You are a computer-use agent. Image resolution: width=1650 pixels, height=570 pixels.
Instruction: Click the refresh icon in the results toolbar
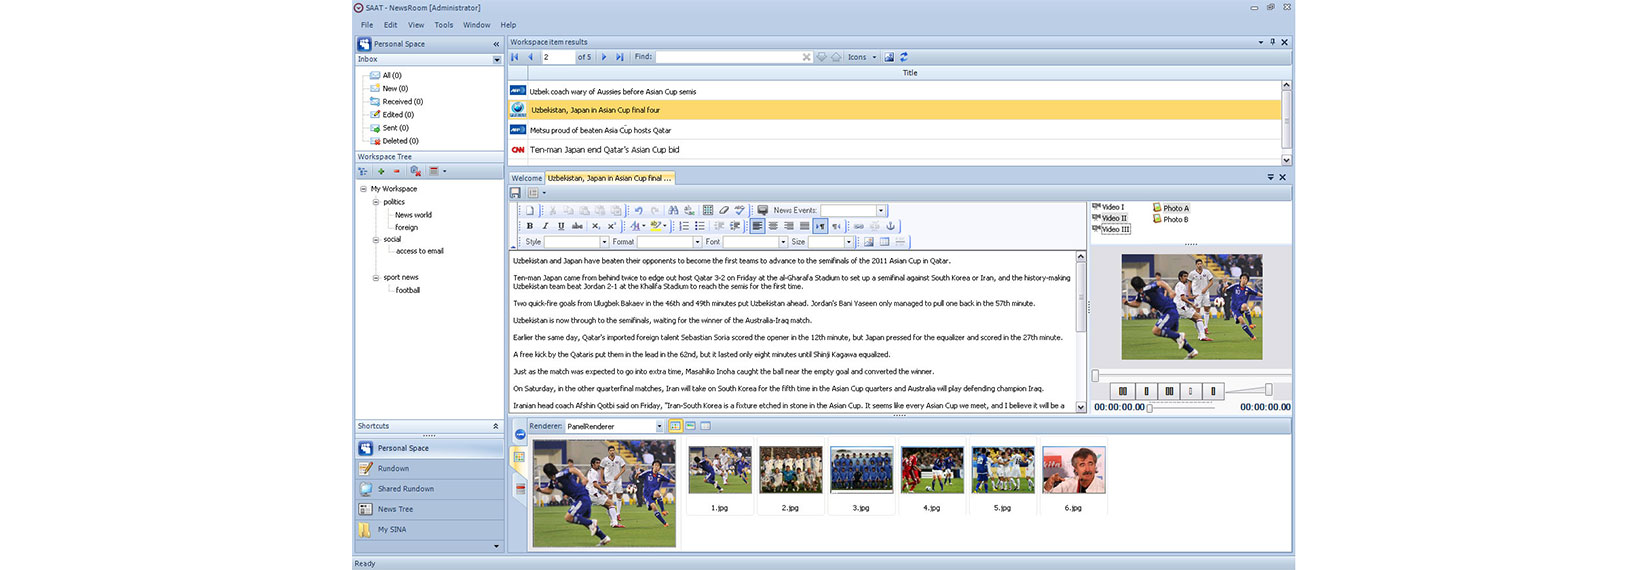[904, 57]
